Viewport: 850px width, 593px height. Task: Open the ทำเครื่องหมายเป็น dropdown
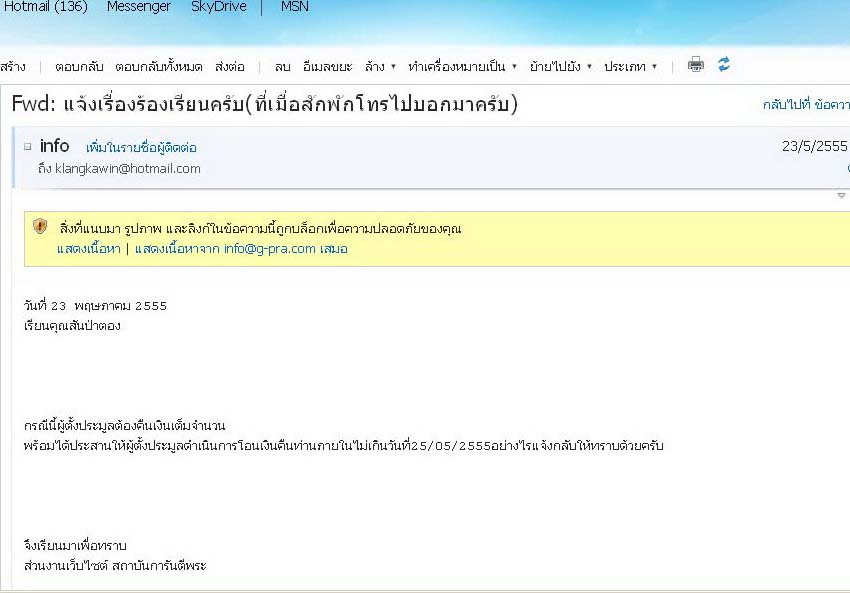(x=462, y=67)
